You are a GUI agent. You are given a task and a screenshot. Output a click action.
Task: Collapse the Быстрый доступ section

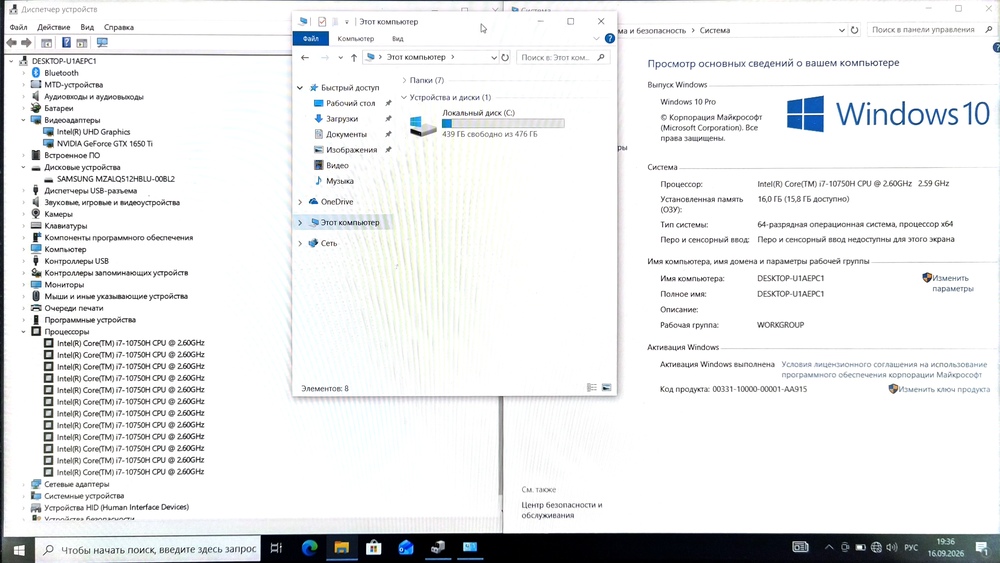click(300, 88)
